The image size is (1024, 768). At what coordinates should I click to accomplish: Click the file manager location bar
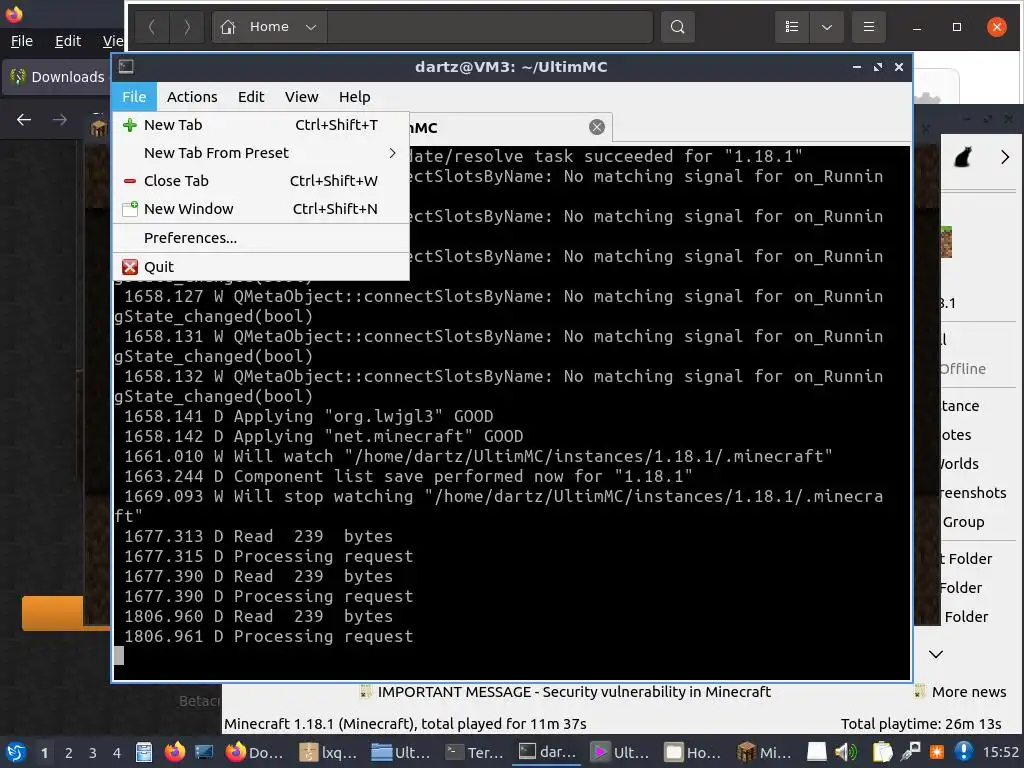click(x=490, y=27)
